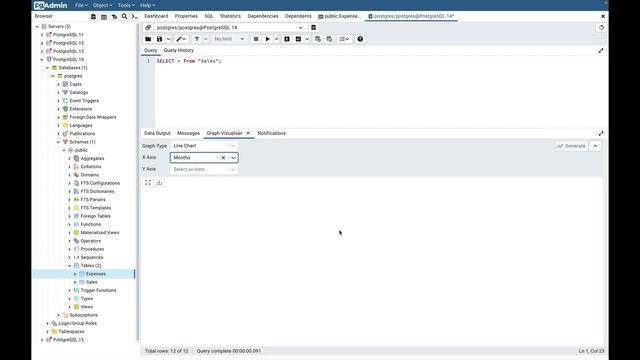Viewport: 640px width, 360px height.
Task: Click the Open File folder icon
Action: point(148,39)
